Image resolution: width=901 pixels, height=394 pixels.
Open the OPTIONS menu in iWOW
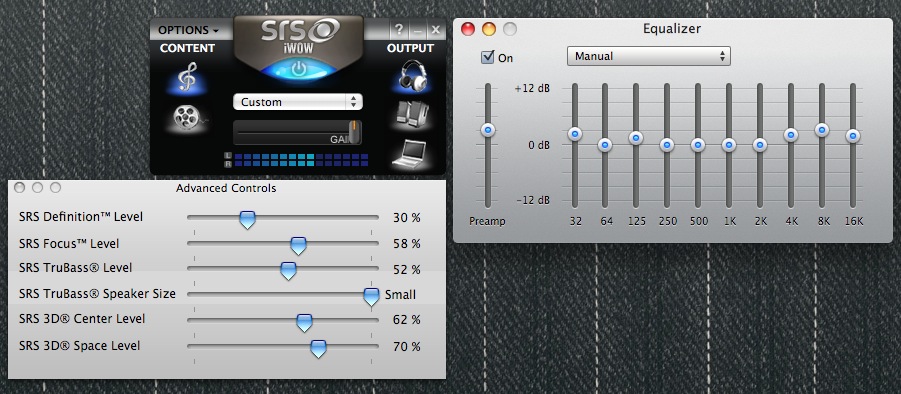coord(187,30)
